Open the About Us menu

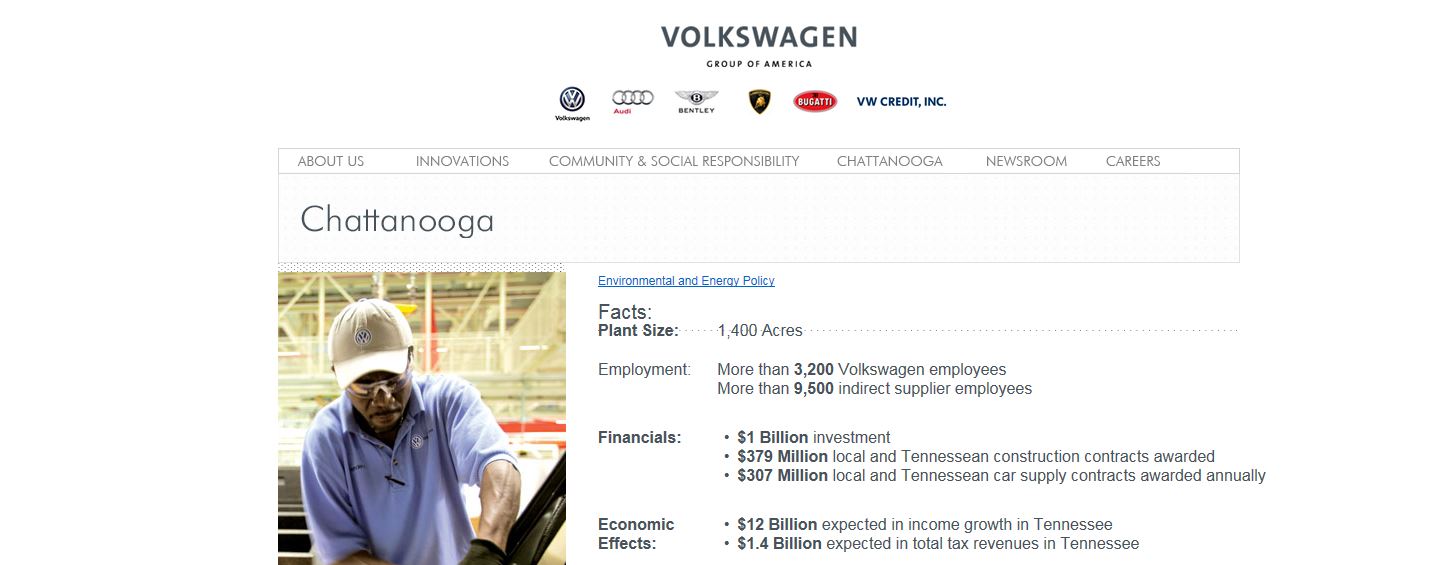pos(331,161)
